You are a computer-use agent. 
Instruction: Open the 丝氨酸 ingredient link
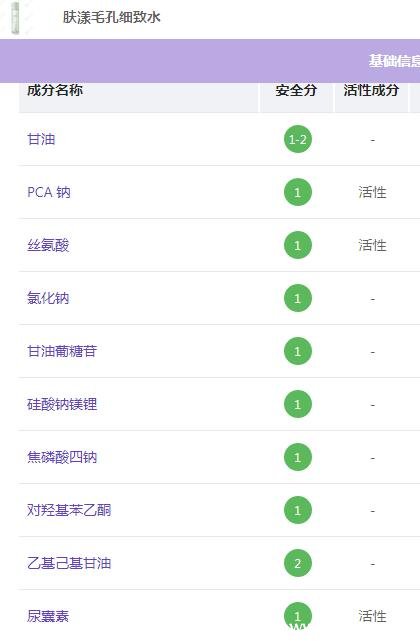pyautogui.click(x=48, y=245)
